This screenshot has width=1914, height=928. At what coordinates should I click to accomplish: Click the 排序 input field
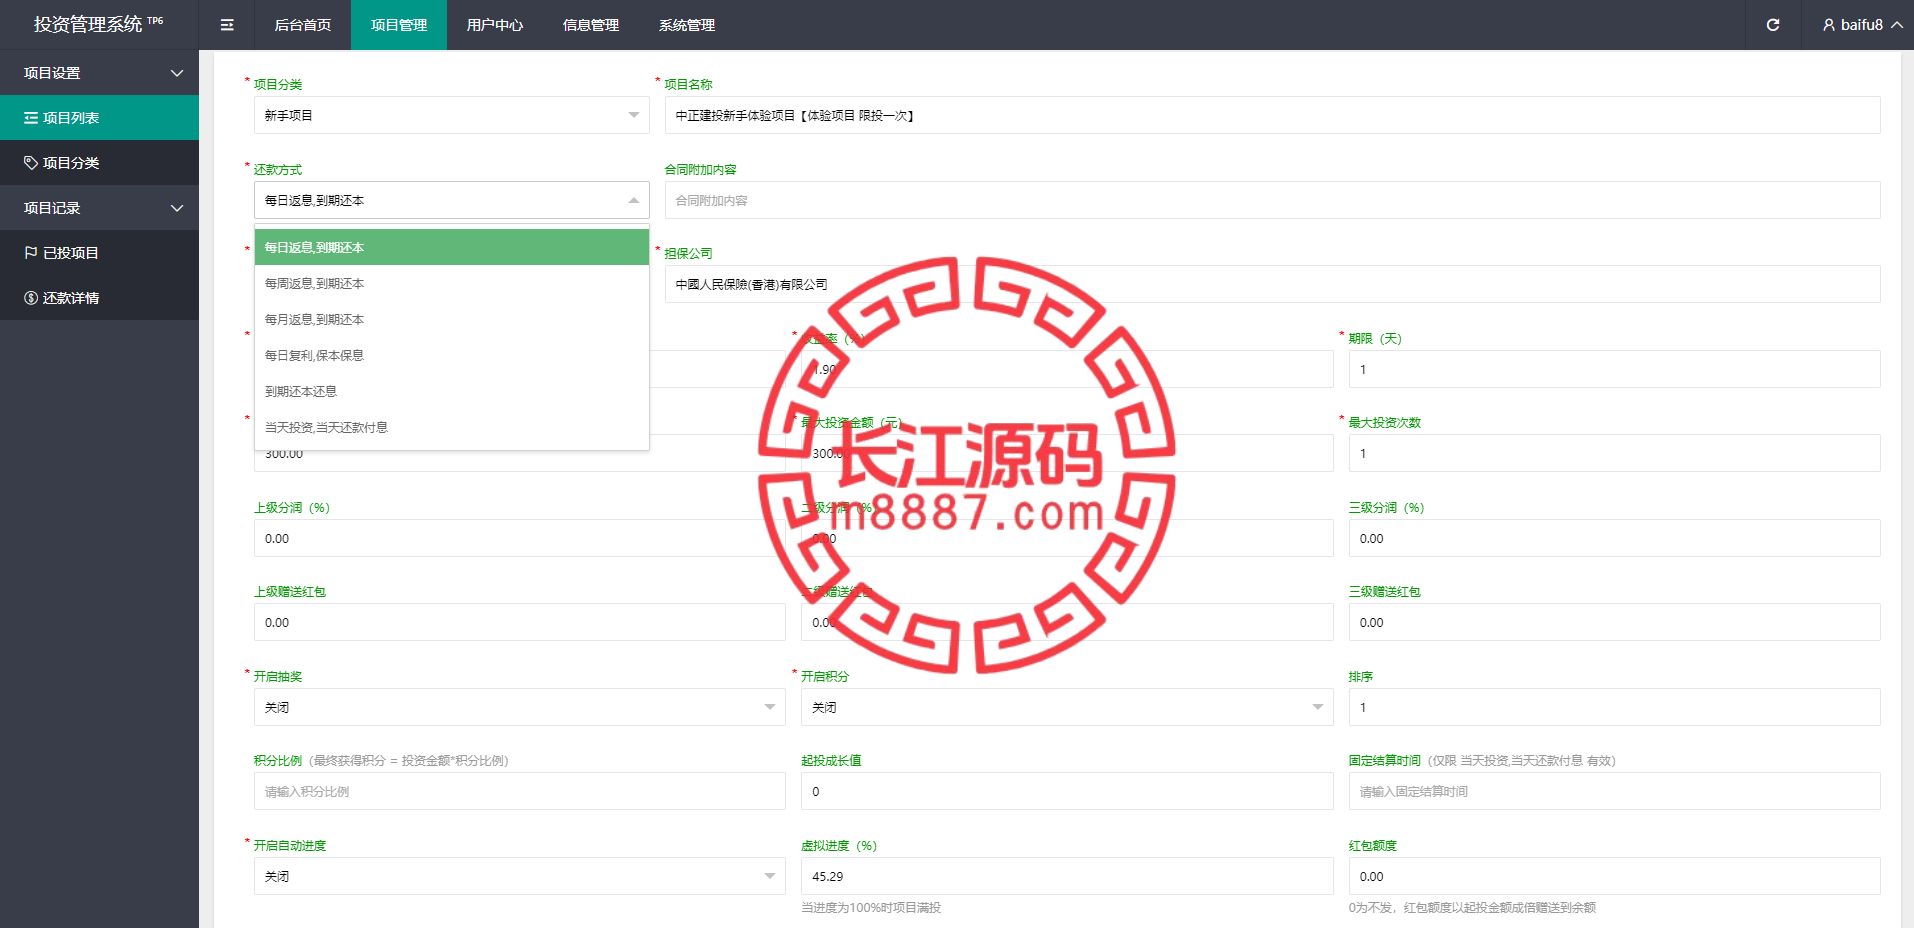coord(1614,707)
